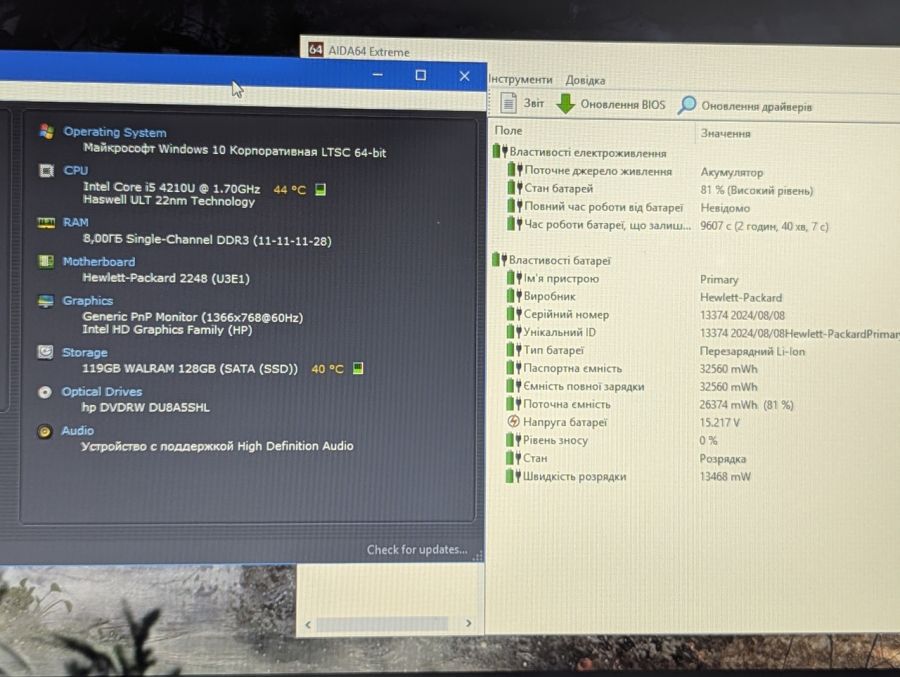Viewport: 900px width, 677px height.
Task: Click Hewlett-Packard 2248 (U3E1) text
Action: (x=166, y=278)
